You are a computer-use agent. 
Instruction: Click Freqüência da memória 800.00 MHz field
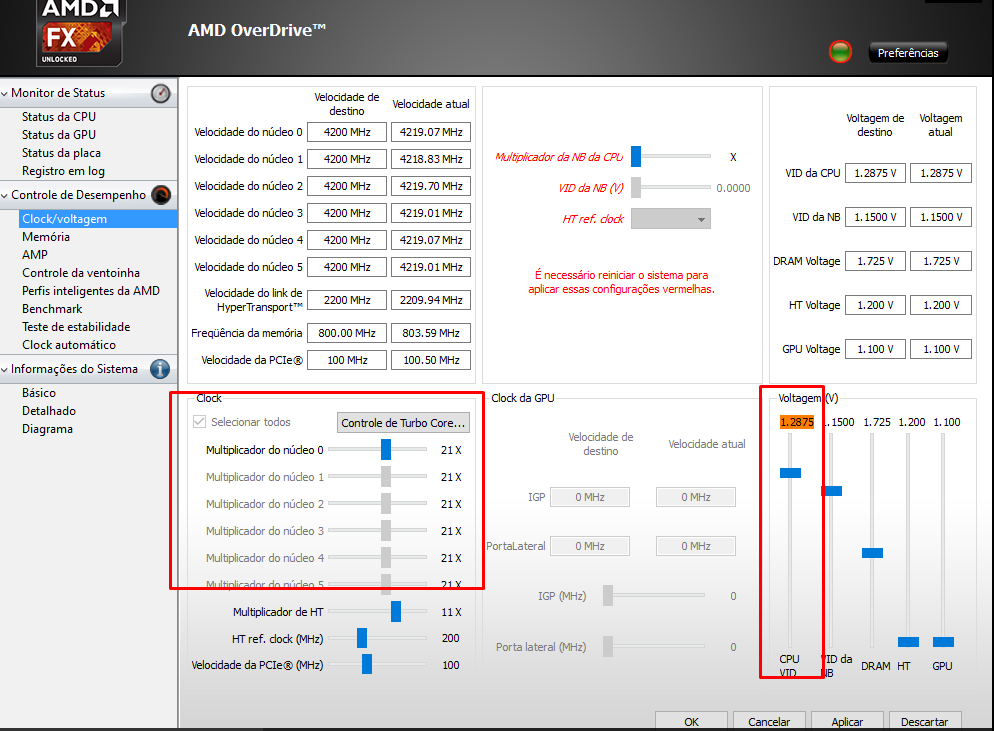347,333
